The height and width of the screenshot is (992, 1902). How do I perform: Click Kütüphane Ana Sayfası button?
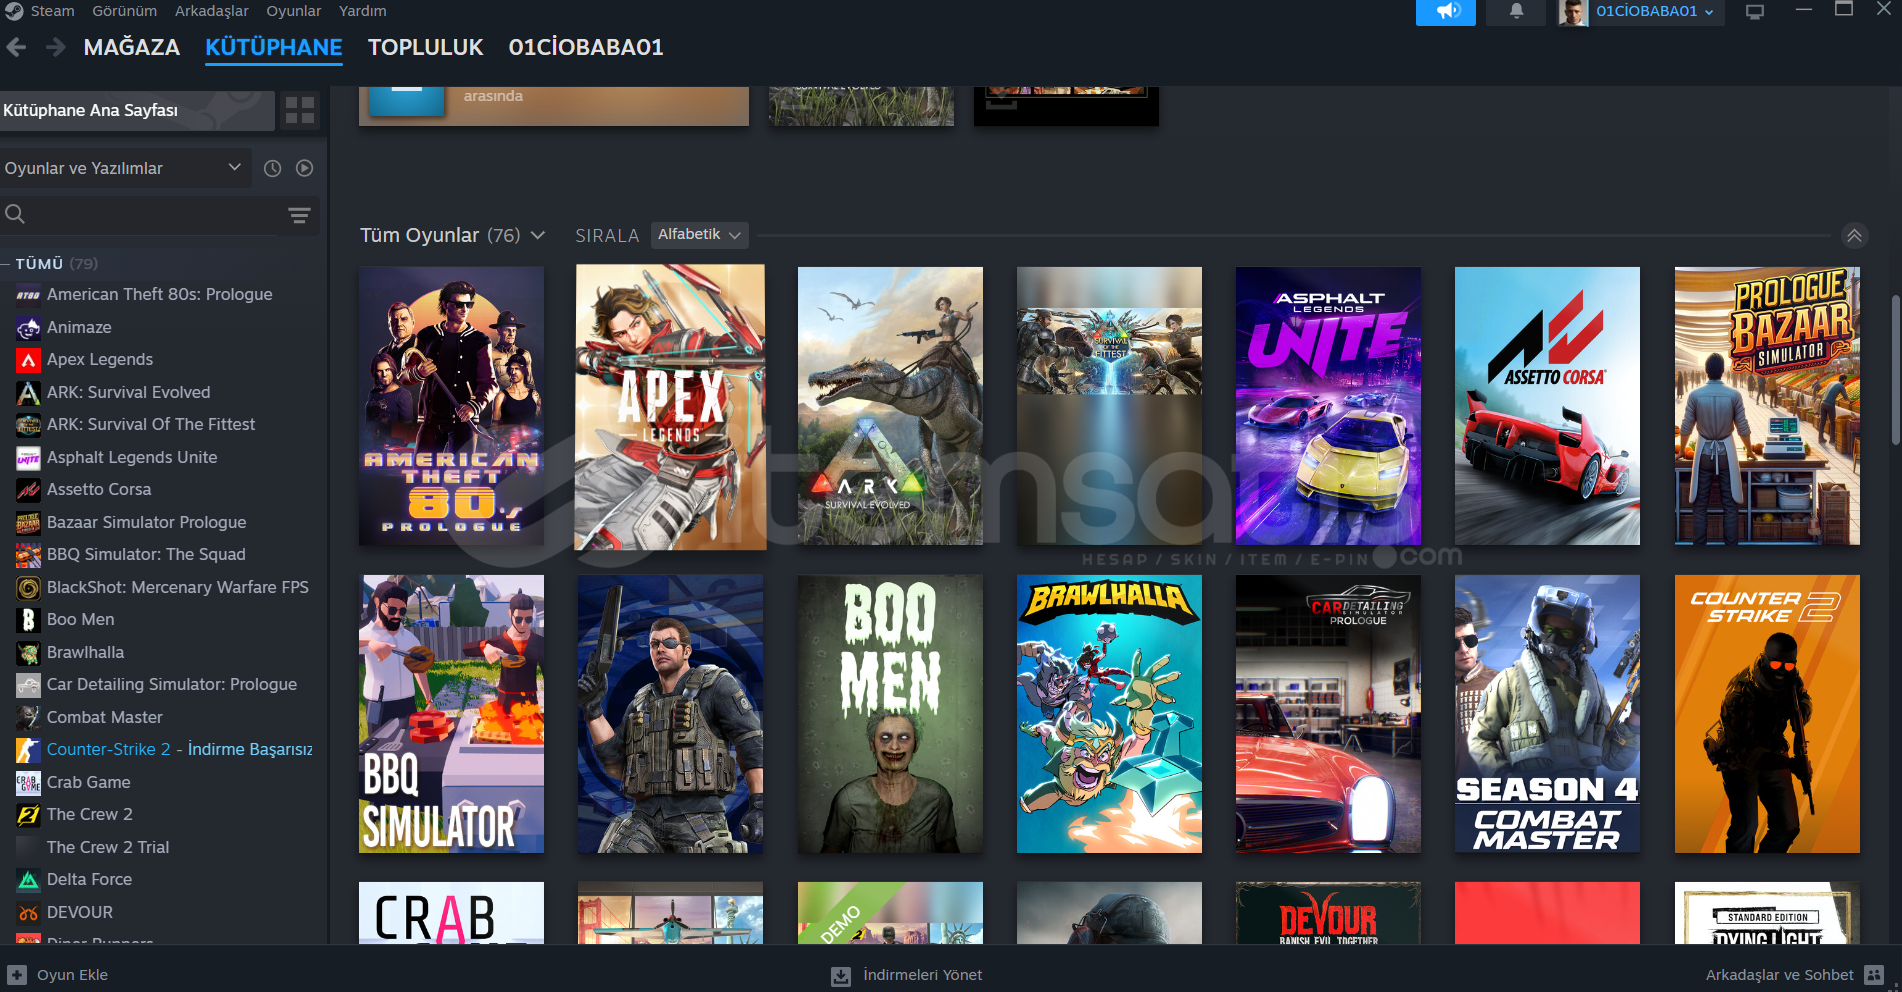(137, 110)
